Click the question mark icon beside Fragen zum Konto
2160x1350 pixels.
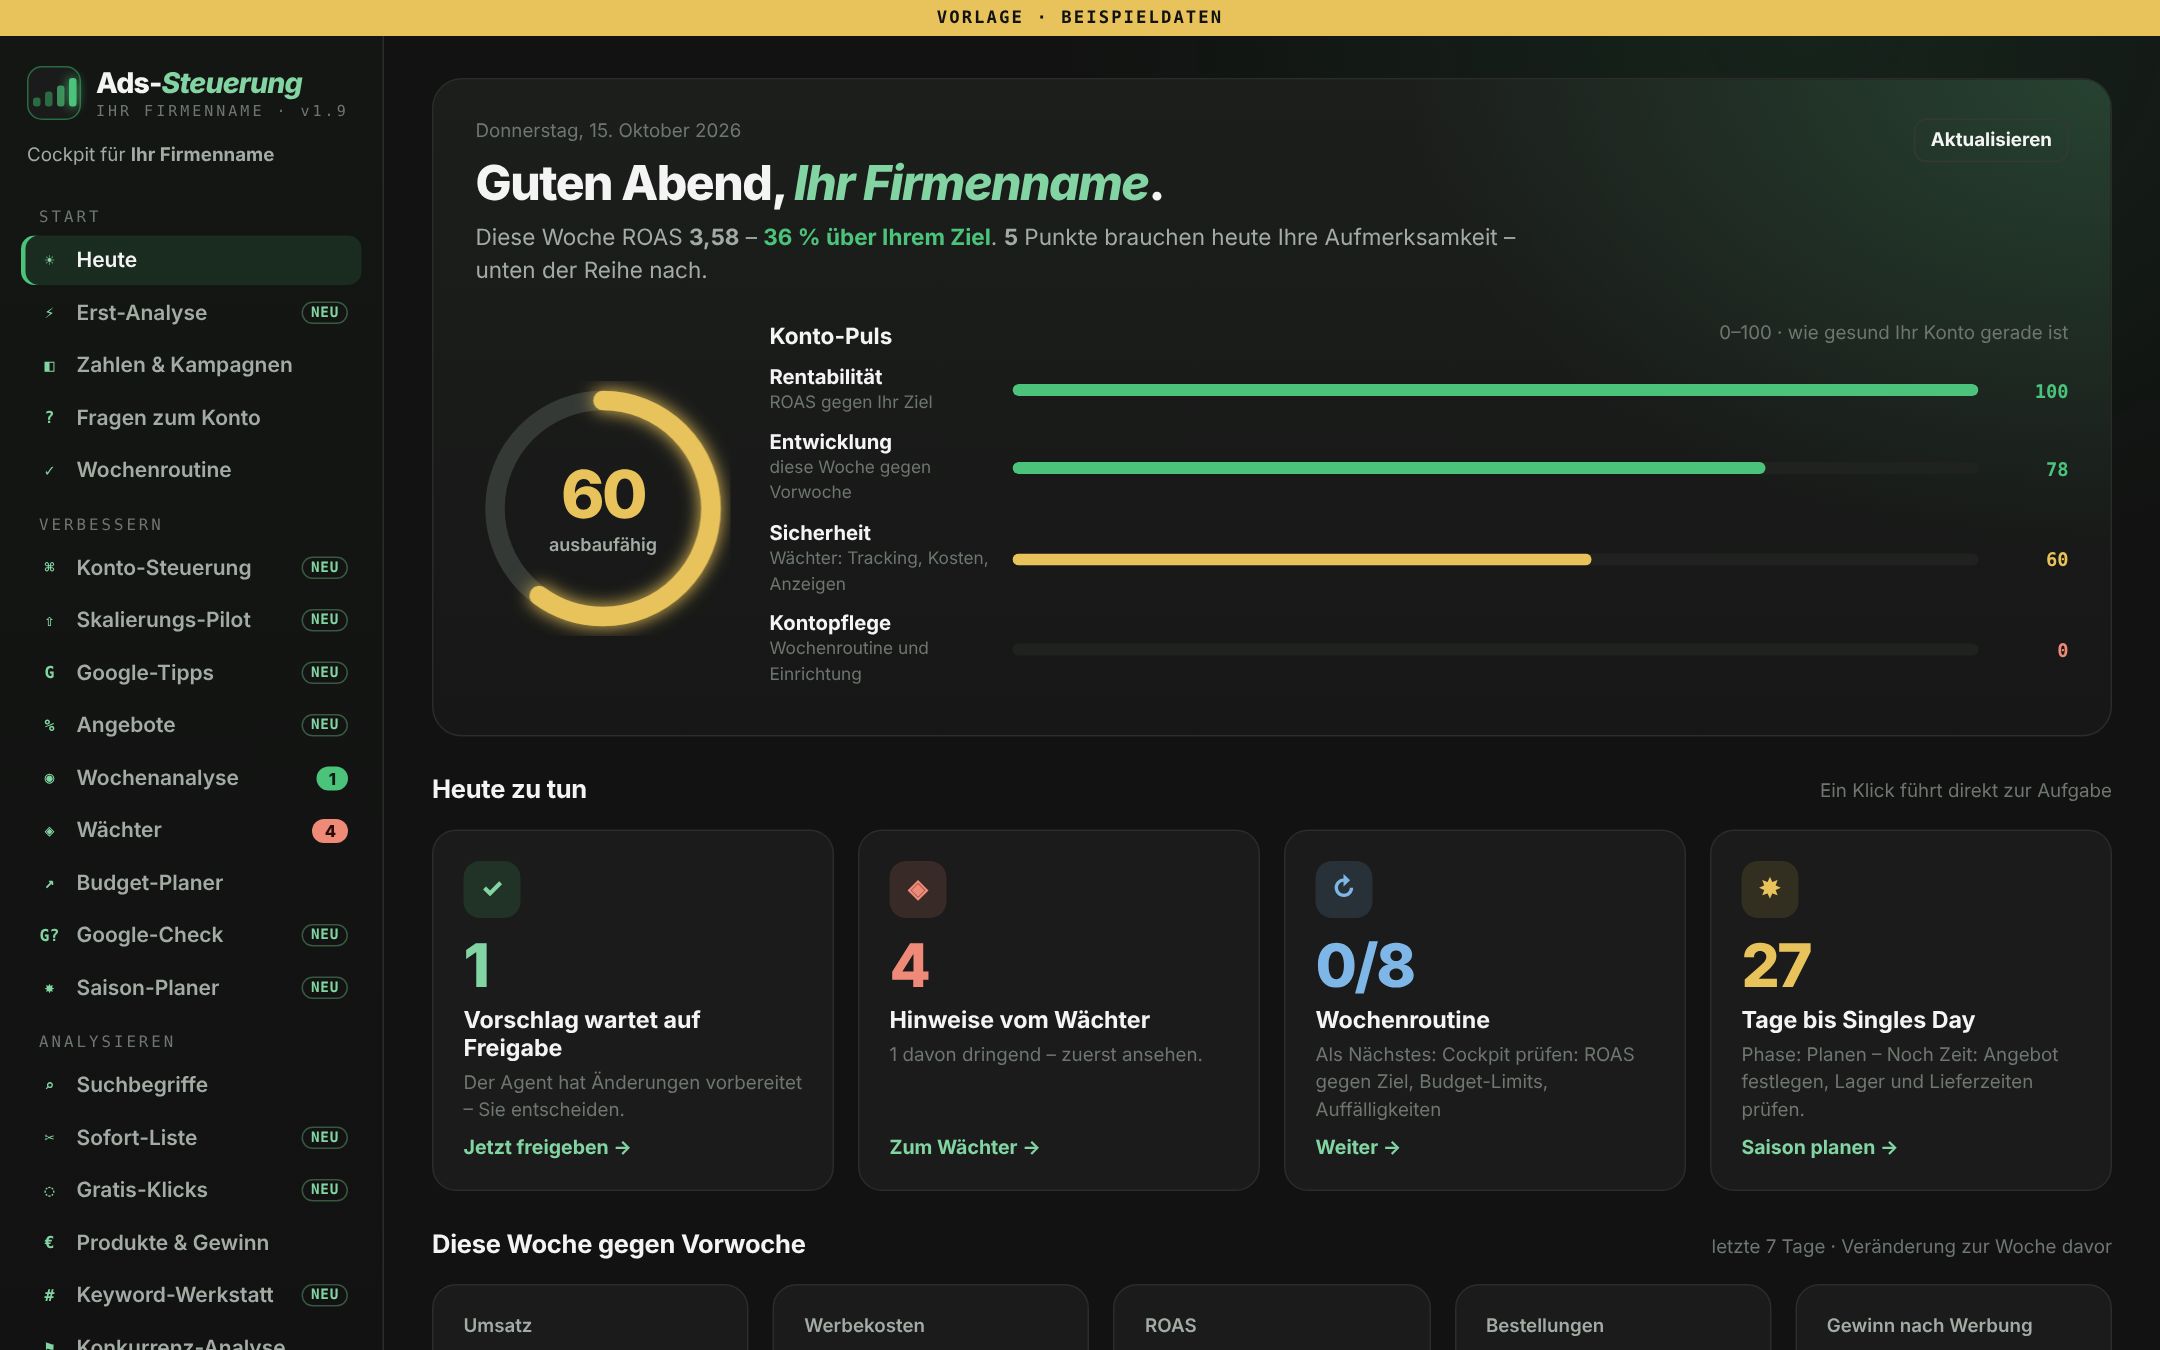pyautogui.click(x=49, y=418)
